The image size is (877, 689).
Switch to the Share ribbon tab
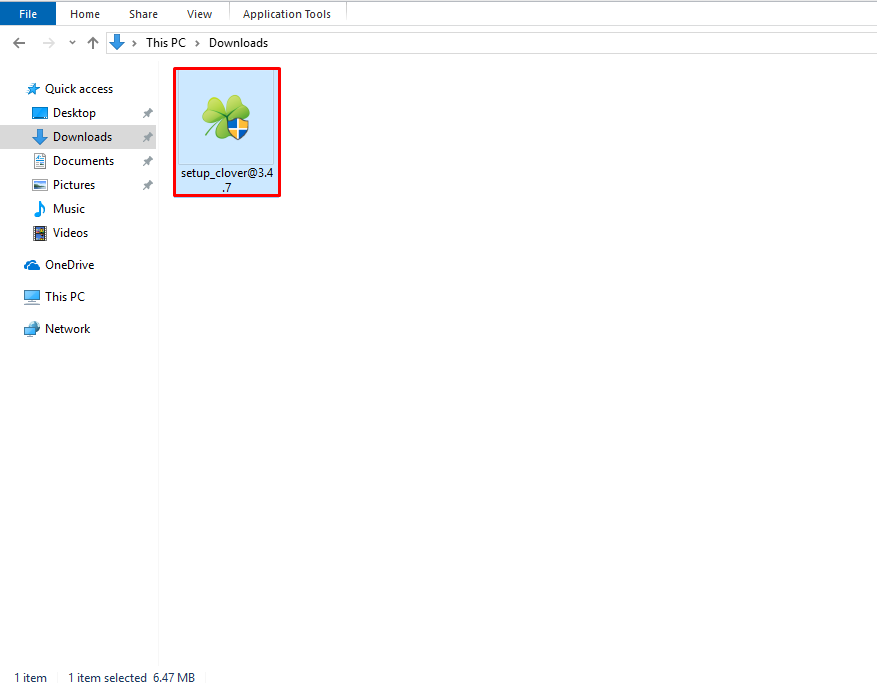[x=143, y=14]
